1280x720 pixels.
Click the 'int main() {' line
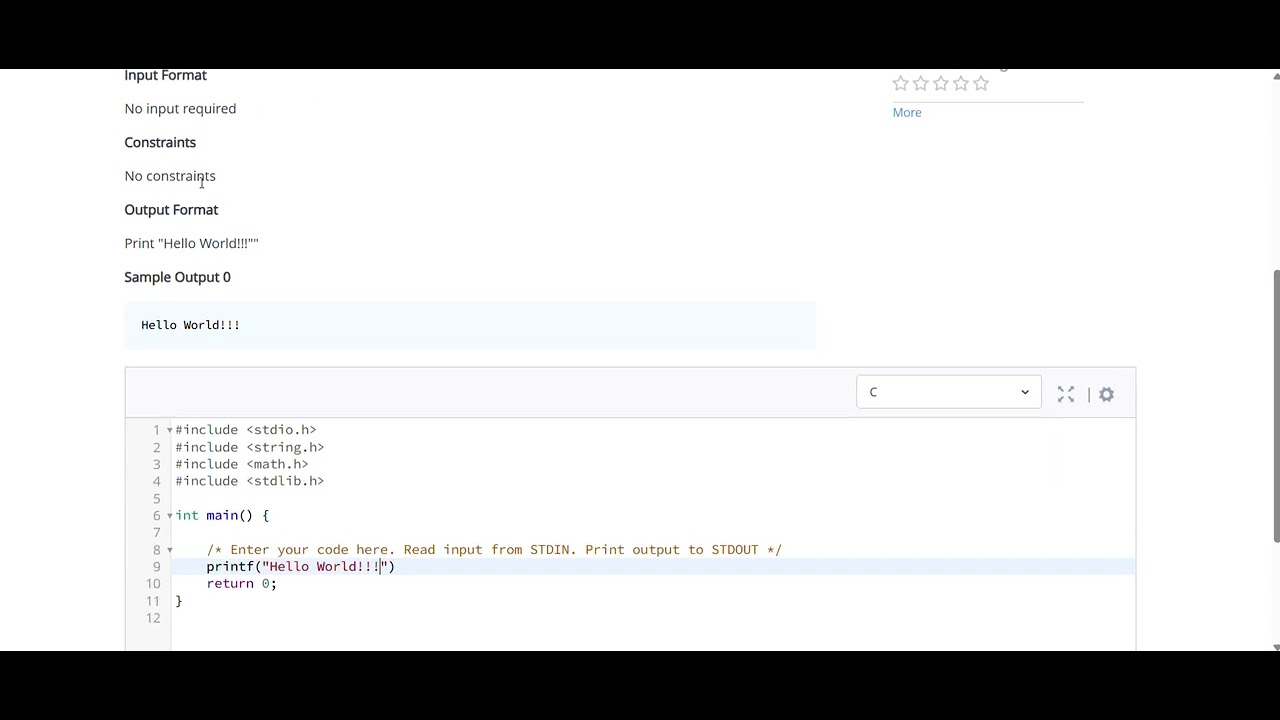[222, 516]
